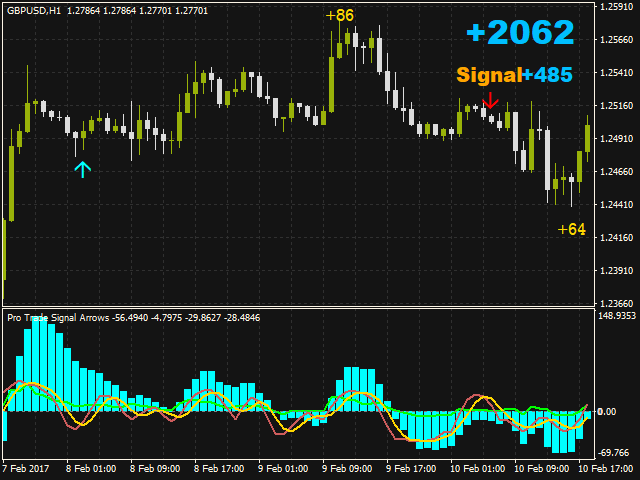Click the -69.766 indicator scale minimum

614,453
